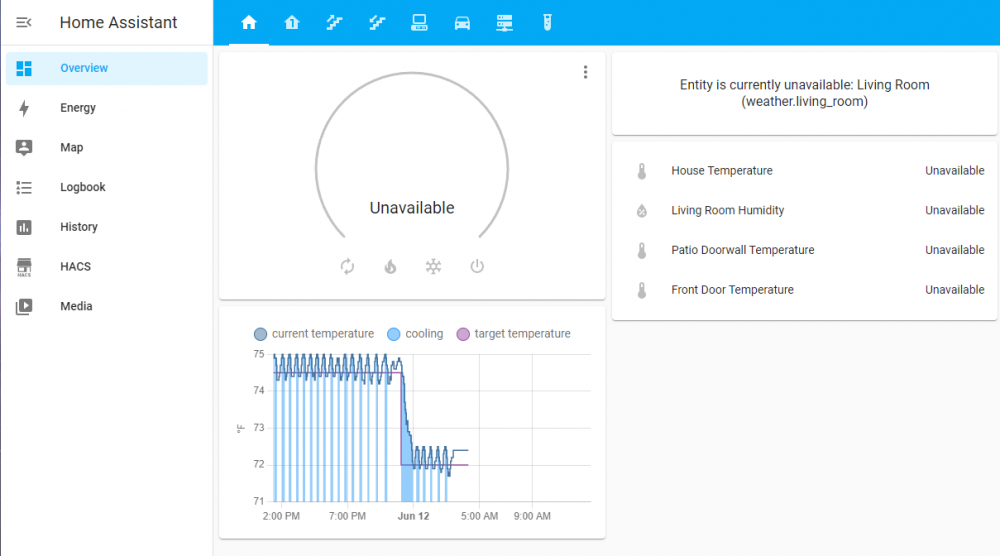This screenshot has width=1000, height=556.
Task: Set thermostat to heat mode flame icon
Action: [390, 267]
